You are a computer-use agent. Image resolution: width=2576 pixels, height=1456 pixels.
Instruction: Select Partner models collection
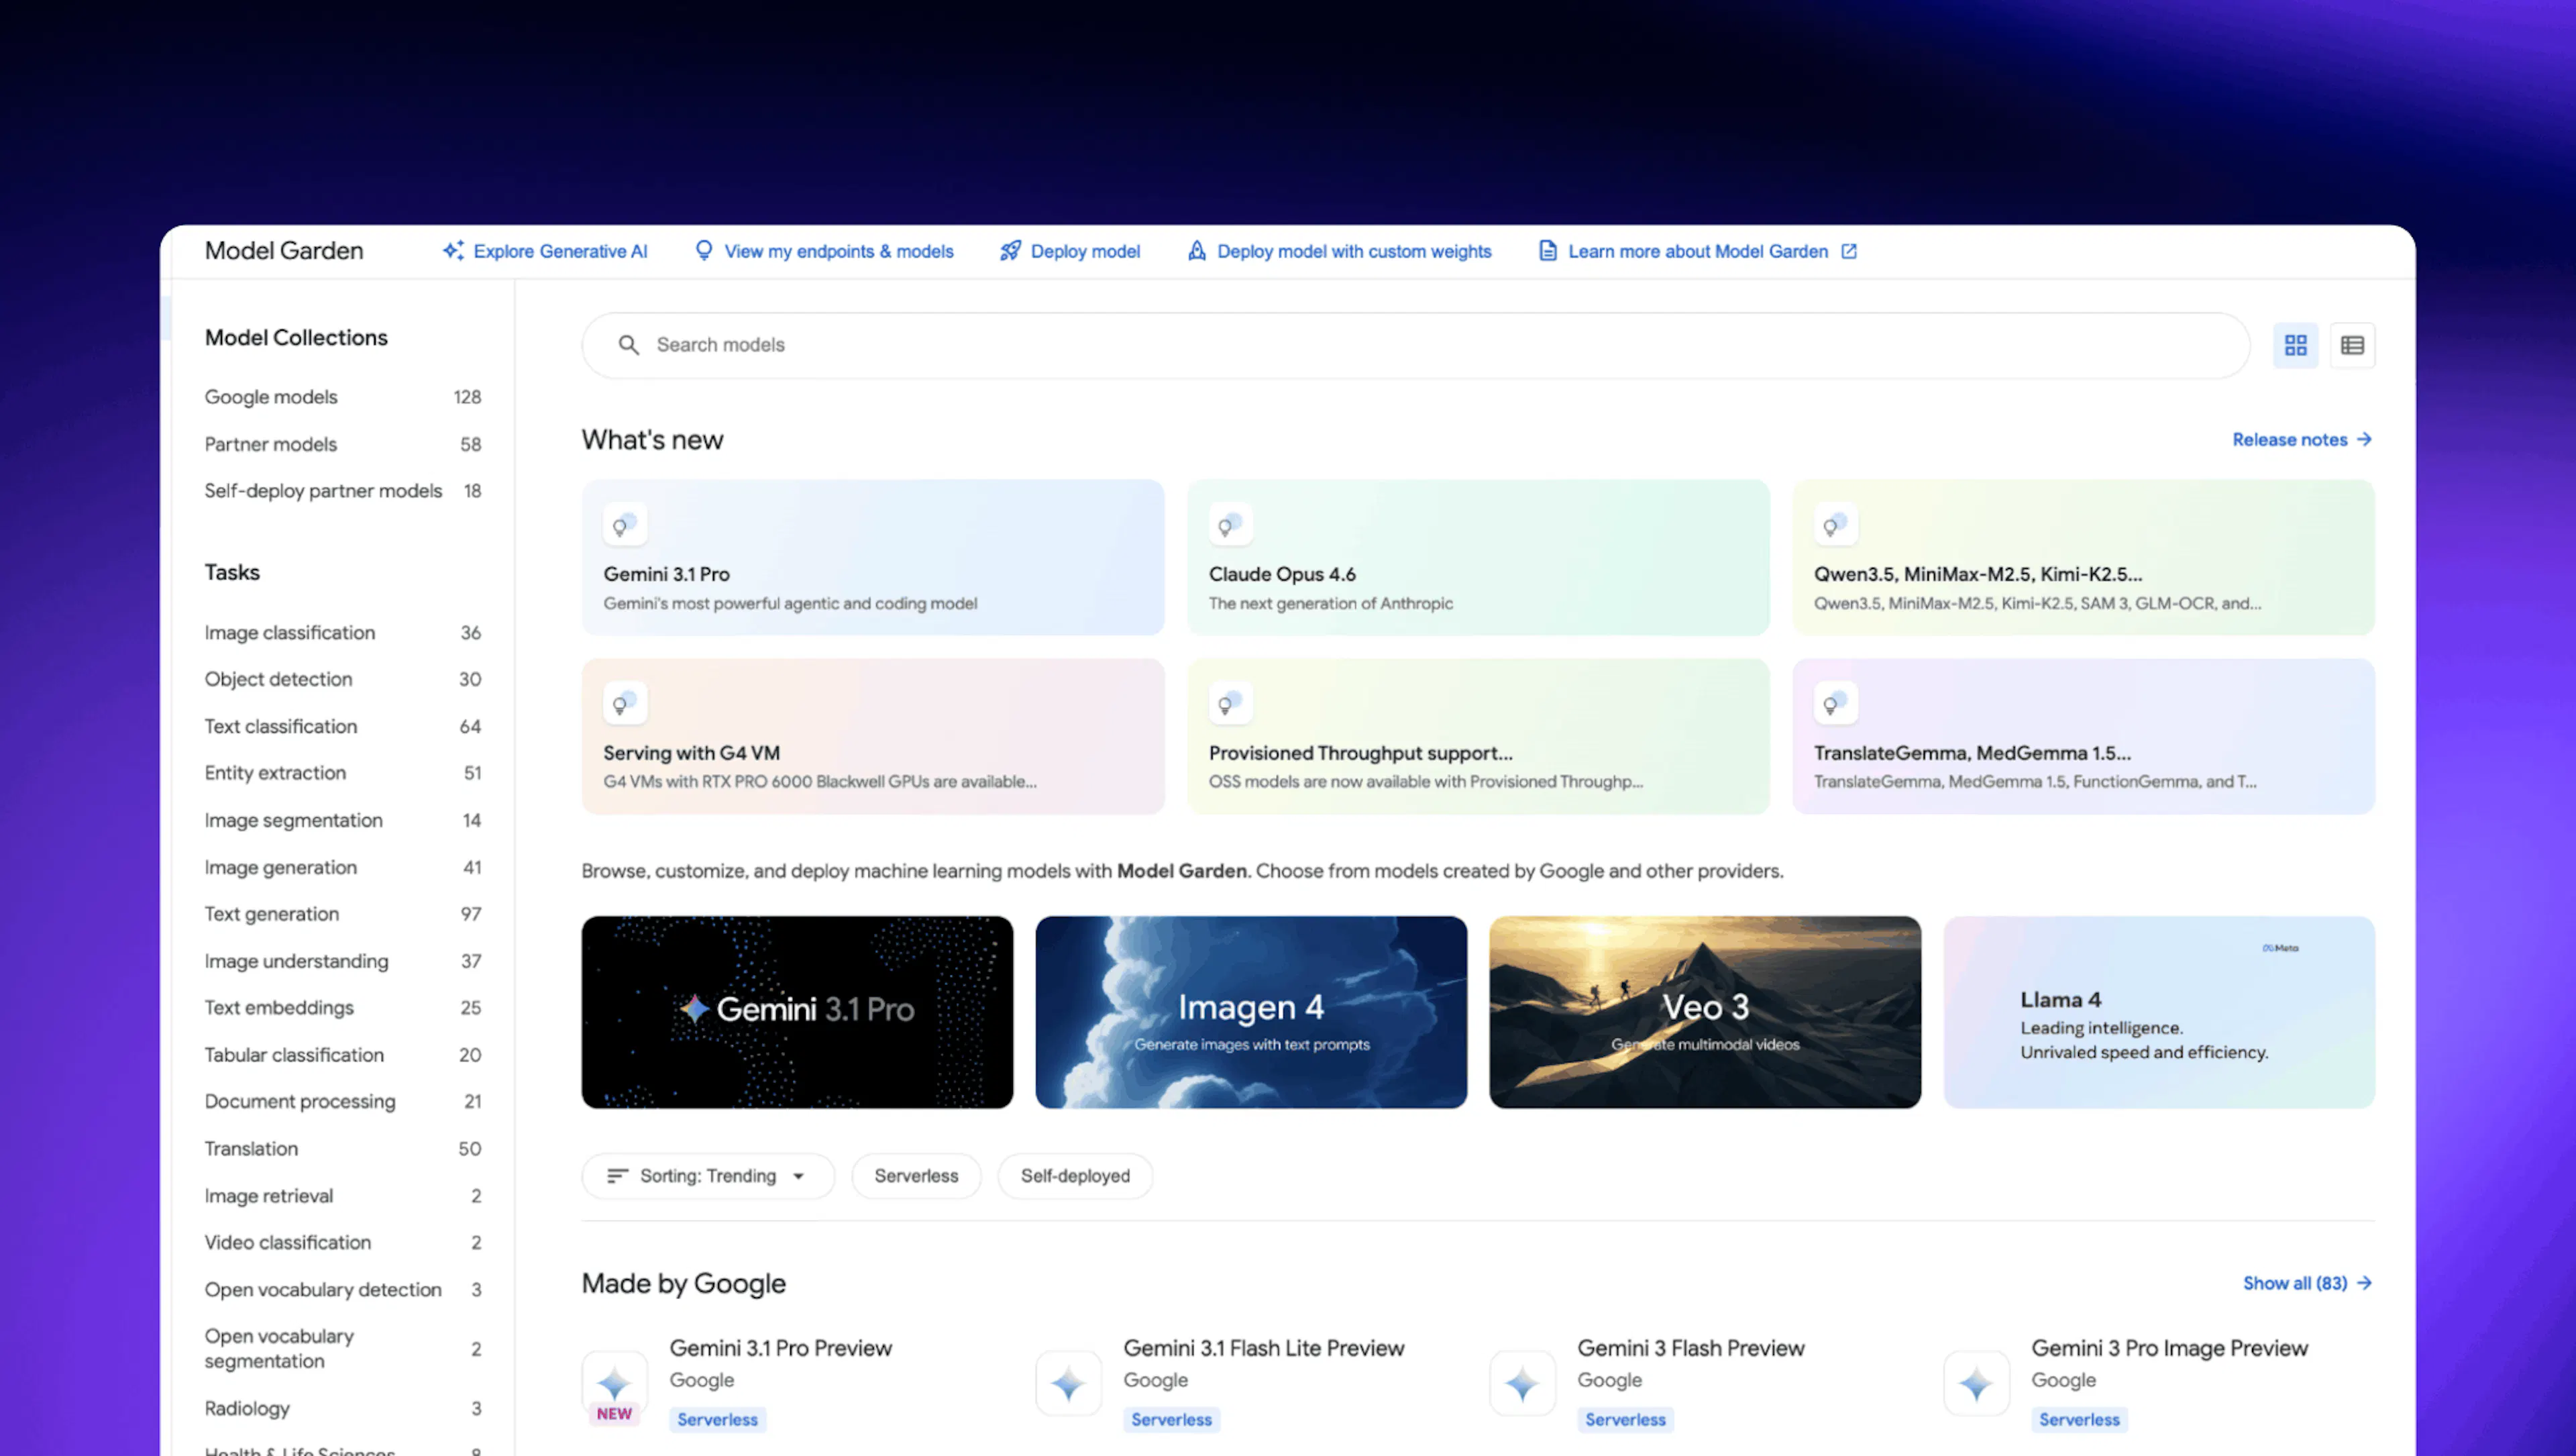343,444
